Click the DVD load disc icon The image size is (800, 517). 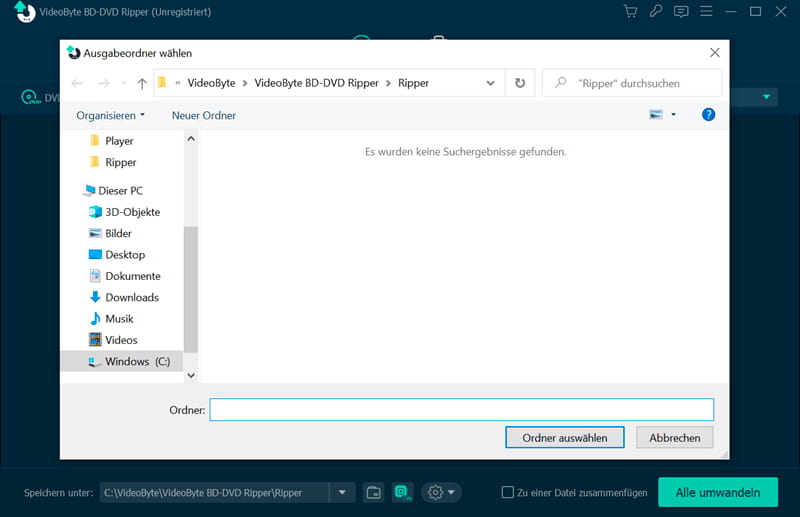[31, 97]
